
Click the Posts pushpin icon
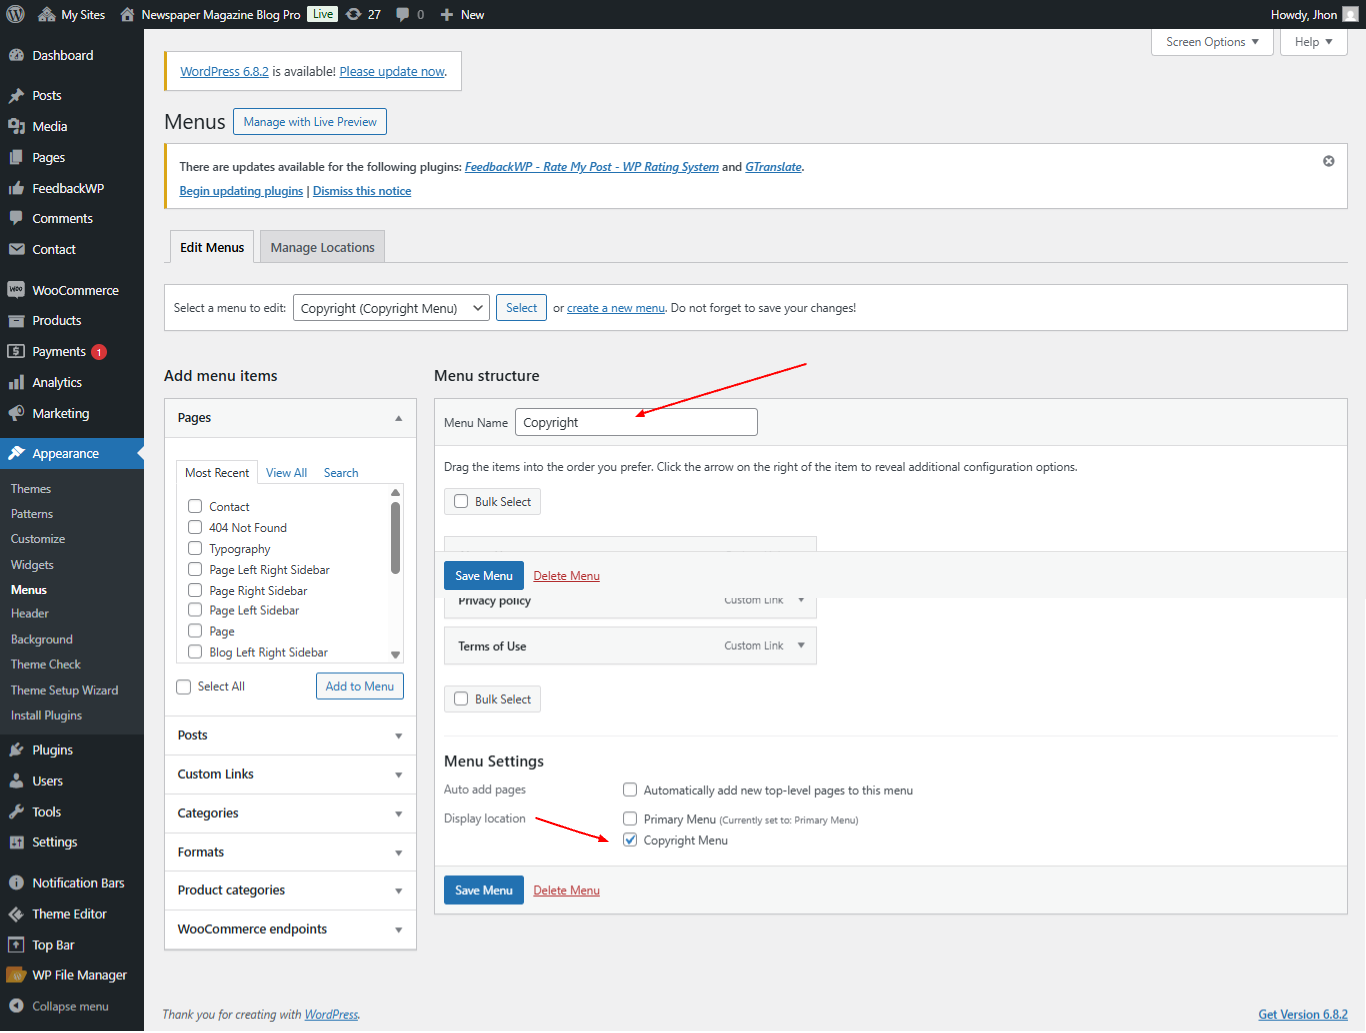(x=16, y=96)
